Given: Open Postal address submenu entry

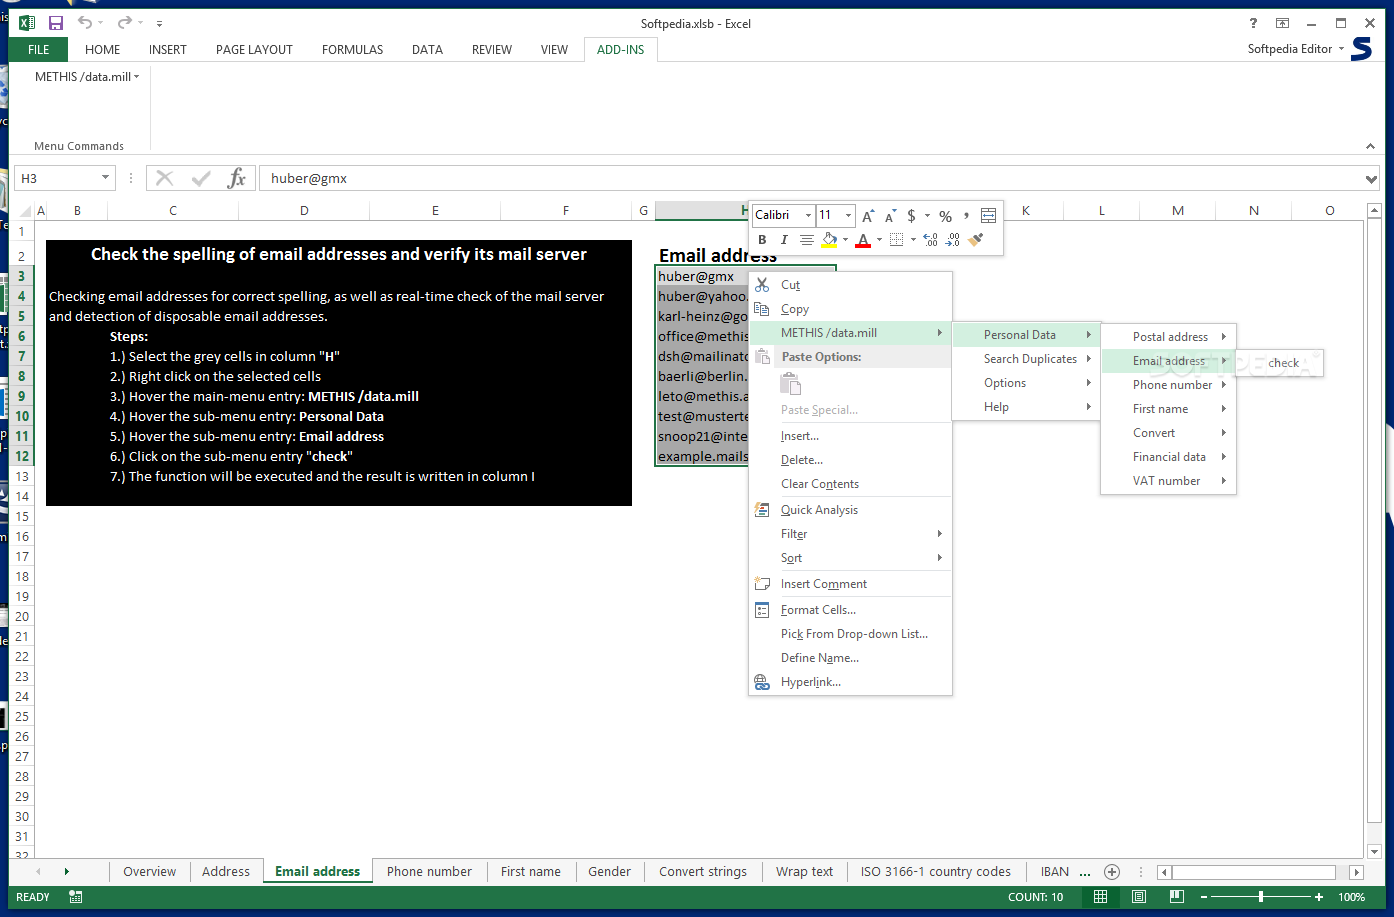Looking at the screenshot, I should pyautogui.click(x=1169, y=337).
